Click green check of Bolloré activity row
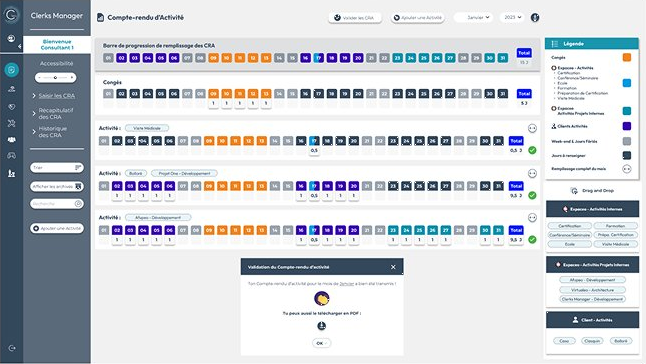Viewport: 646px width, 364px height. [x=532, y=196]
